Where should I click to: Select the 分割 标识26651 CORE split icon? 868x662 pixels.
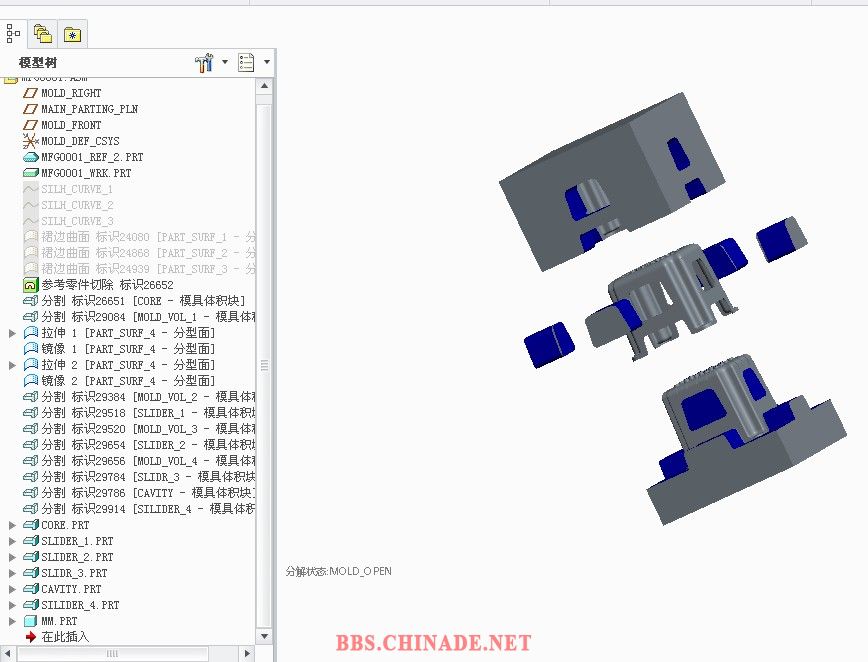tap(30, 301)
